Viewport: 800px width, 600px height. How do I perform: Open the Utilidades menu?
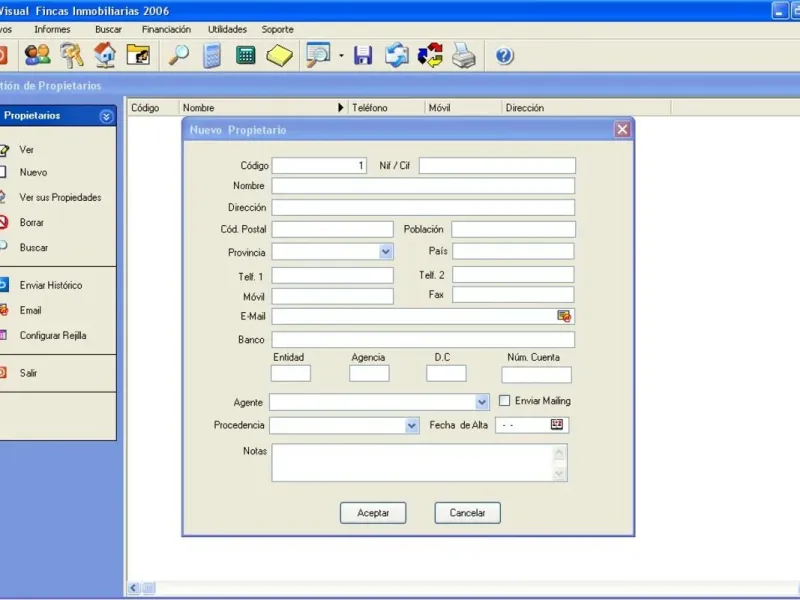pos(227,29)
